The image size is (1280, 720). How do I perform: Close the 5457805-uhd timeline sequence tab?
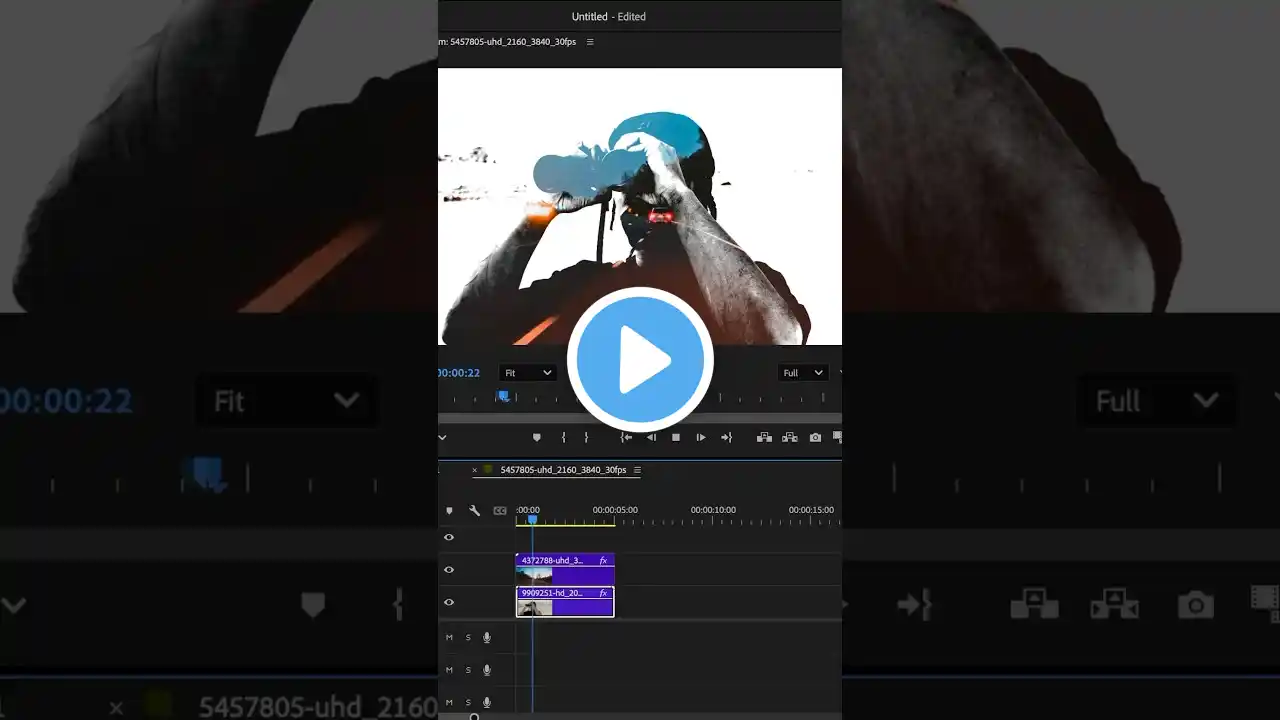[x=475, y=470]
